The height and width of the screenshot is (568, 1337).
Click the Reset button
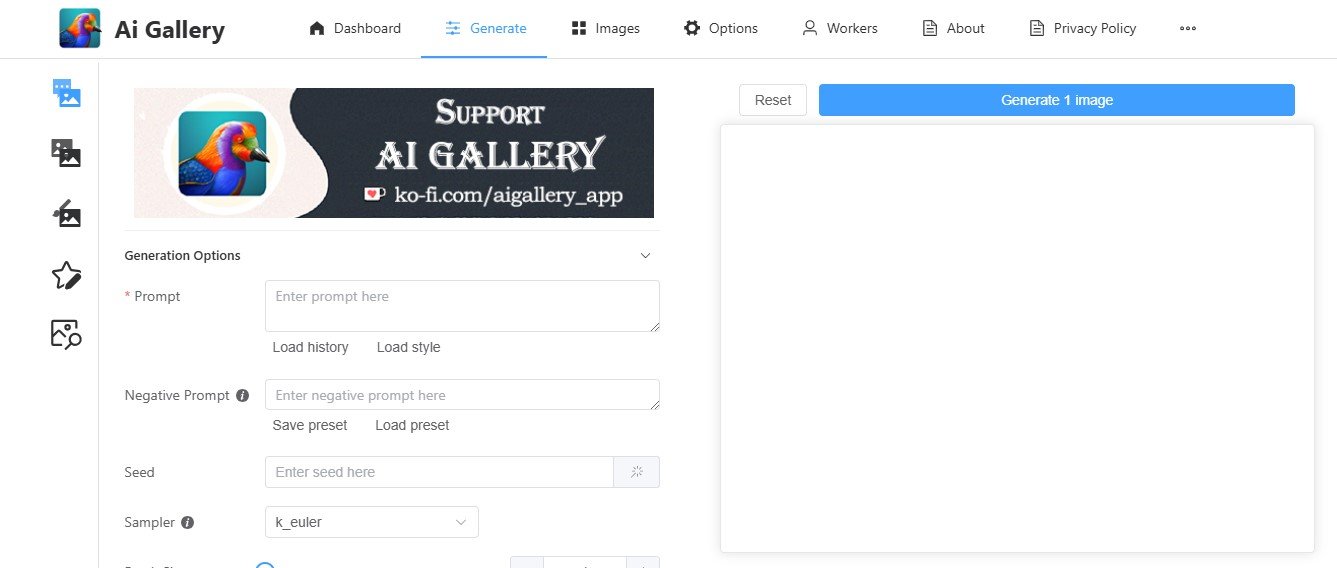772,100
